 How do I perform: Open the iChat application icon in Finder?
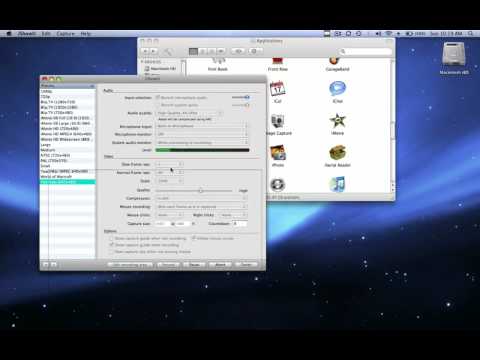click(337, 89)
